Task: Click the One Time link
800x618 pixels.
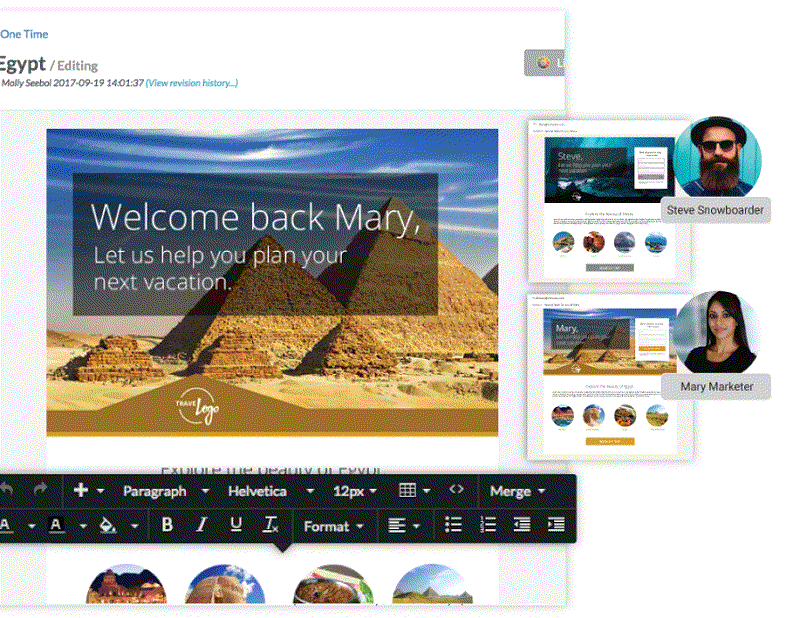Action: tap(25, 33)
